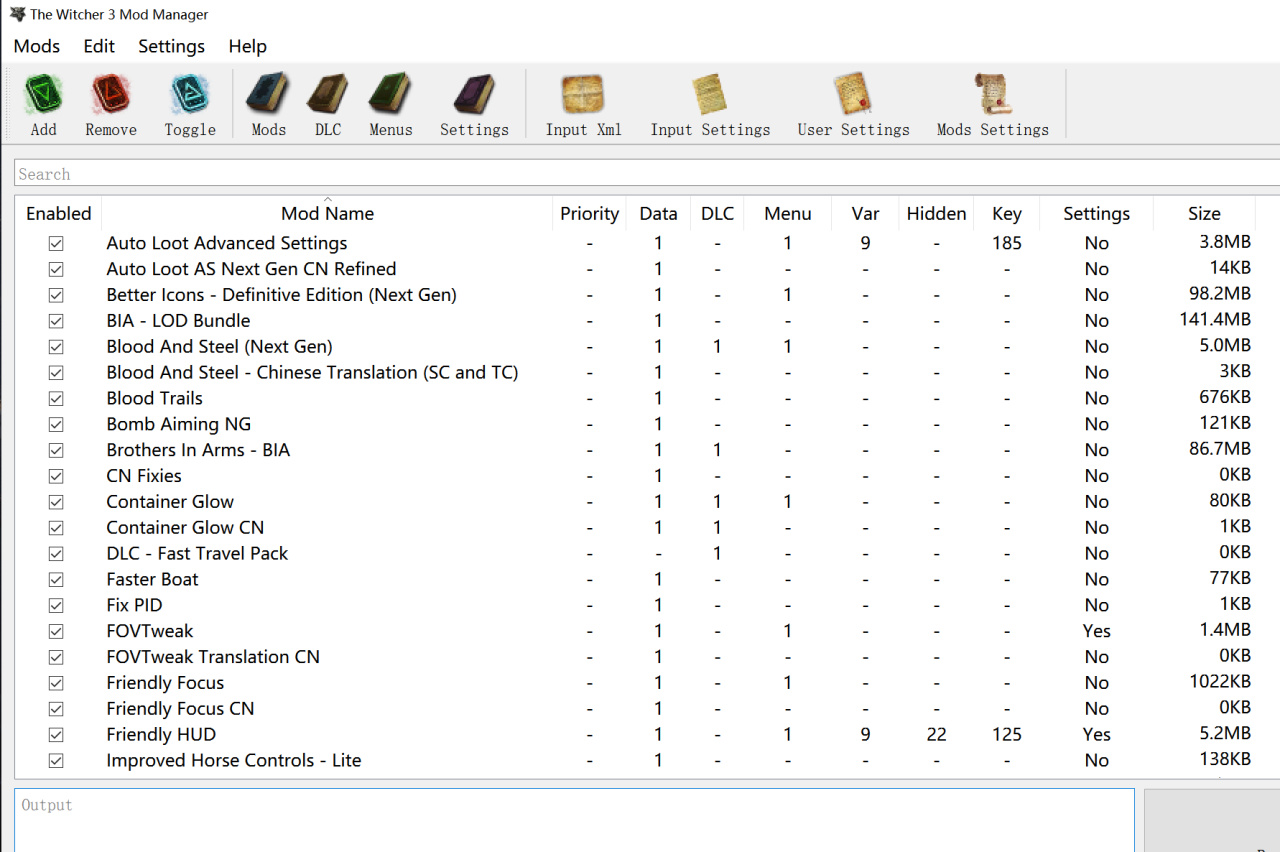Sort the list by Enabled column header

click(58, 213)
